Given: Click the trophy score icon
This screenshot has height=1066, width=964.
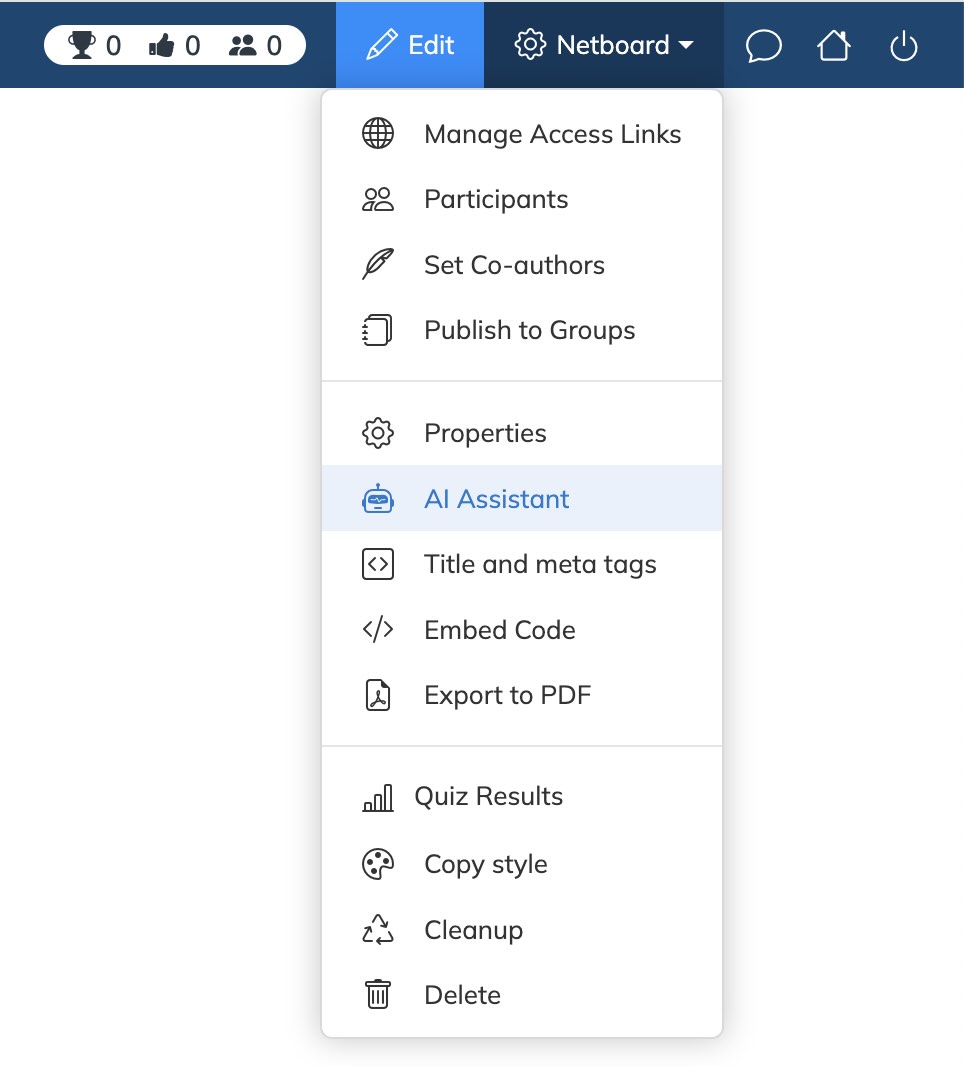Looking at the screenshot, I should click(x=82, y=45).
